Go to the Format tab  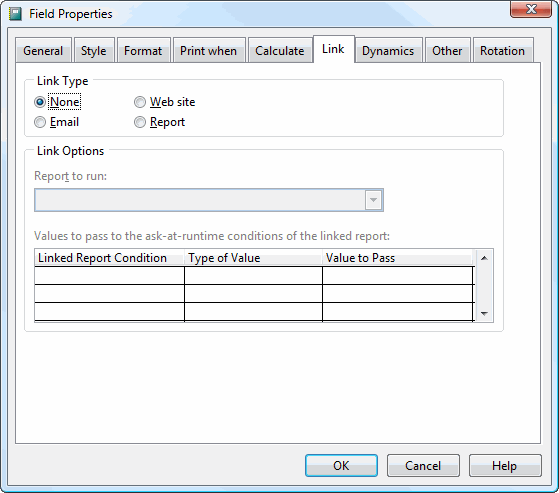click(x=143, y=51)
